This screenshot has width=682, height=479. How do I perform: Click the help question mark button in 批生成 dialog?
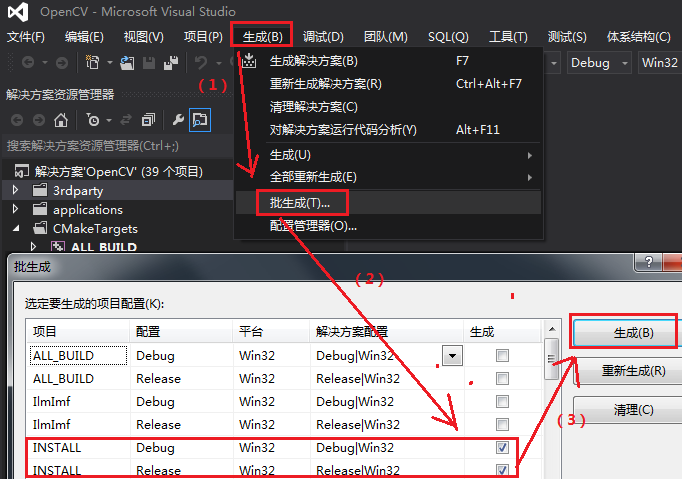[649, 262]
